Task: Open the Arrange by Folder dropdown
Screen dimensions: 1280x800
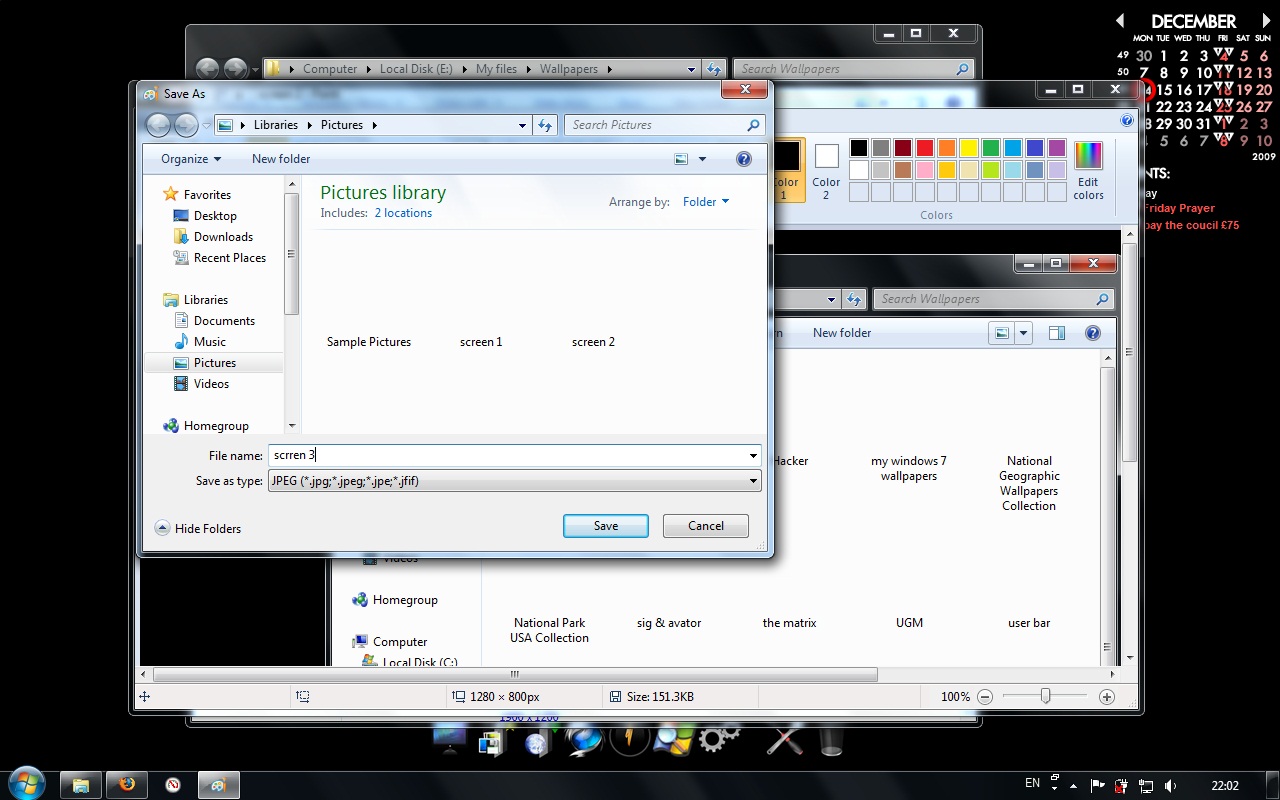Action: tap(705, 201)
